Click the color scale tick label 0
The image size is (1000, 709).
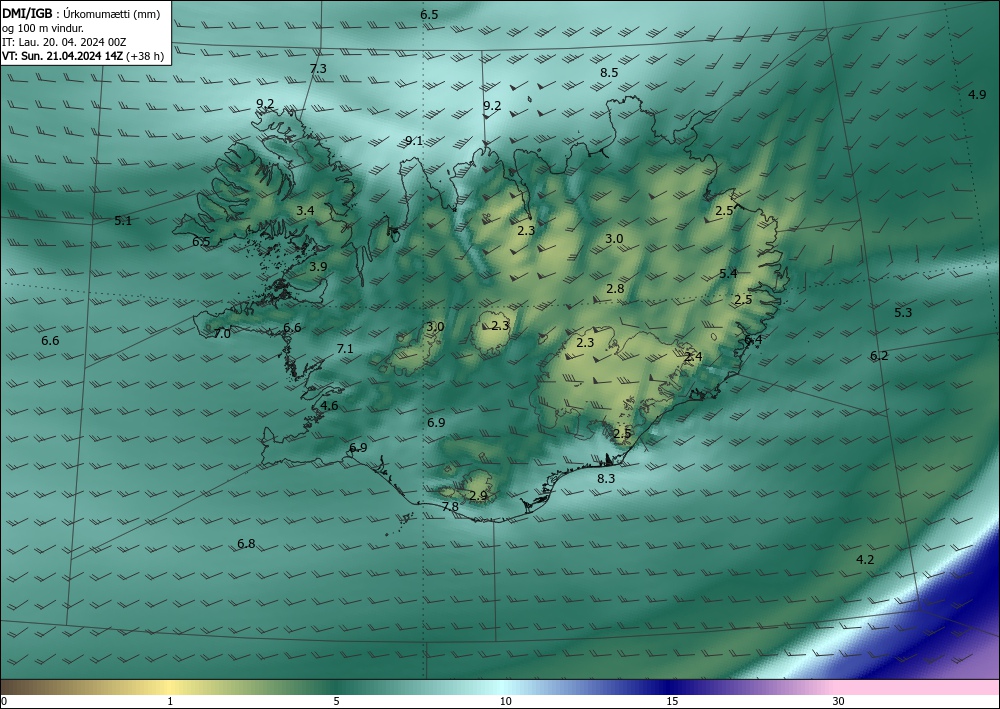pos(4,702)
